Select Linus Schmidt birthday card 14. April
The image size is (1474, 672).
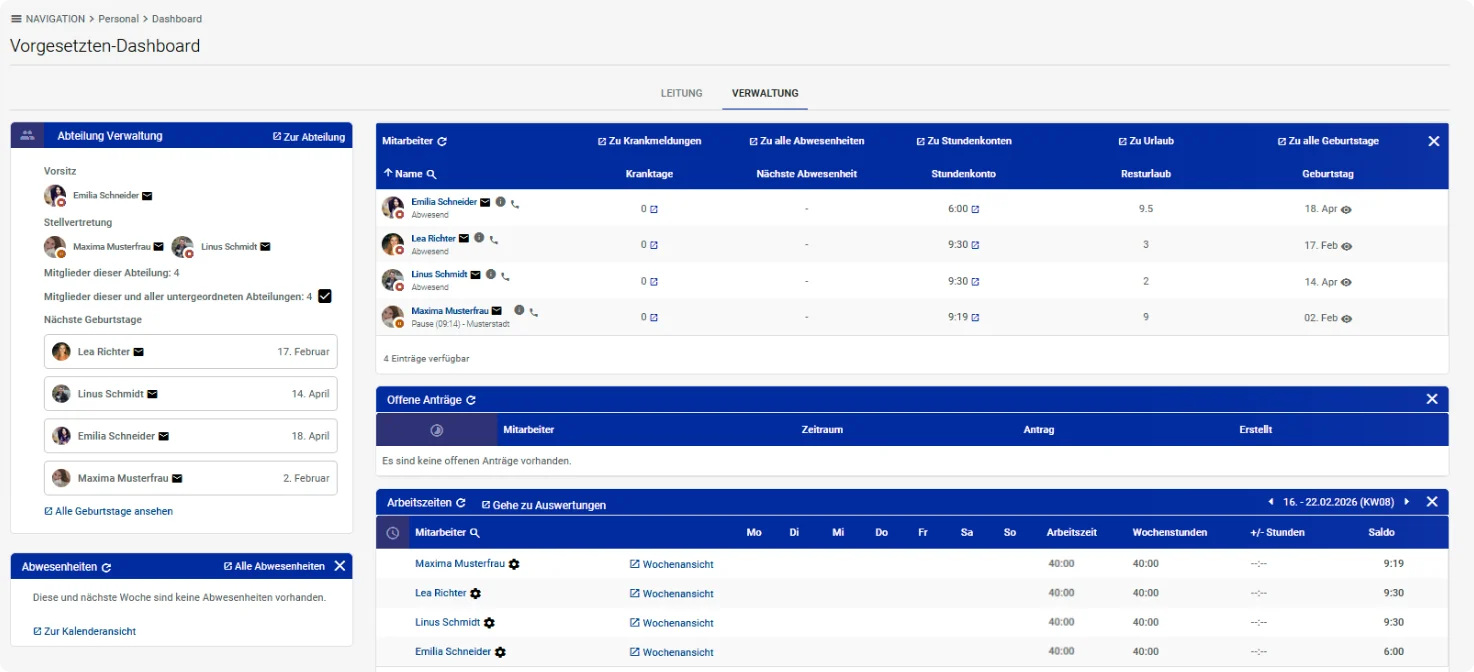coord(191,394)
